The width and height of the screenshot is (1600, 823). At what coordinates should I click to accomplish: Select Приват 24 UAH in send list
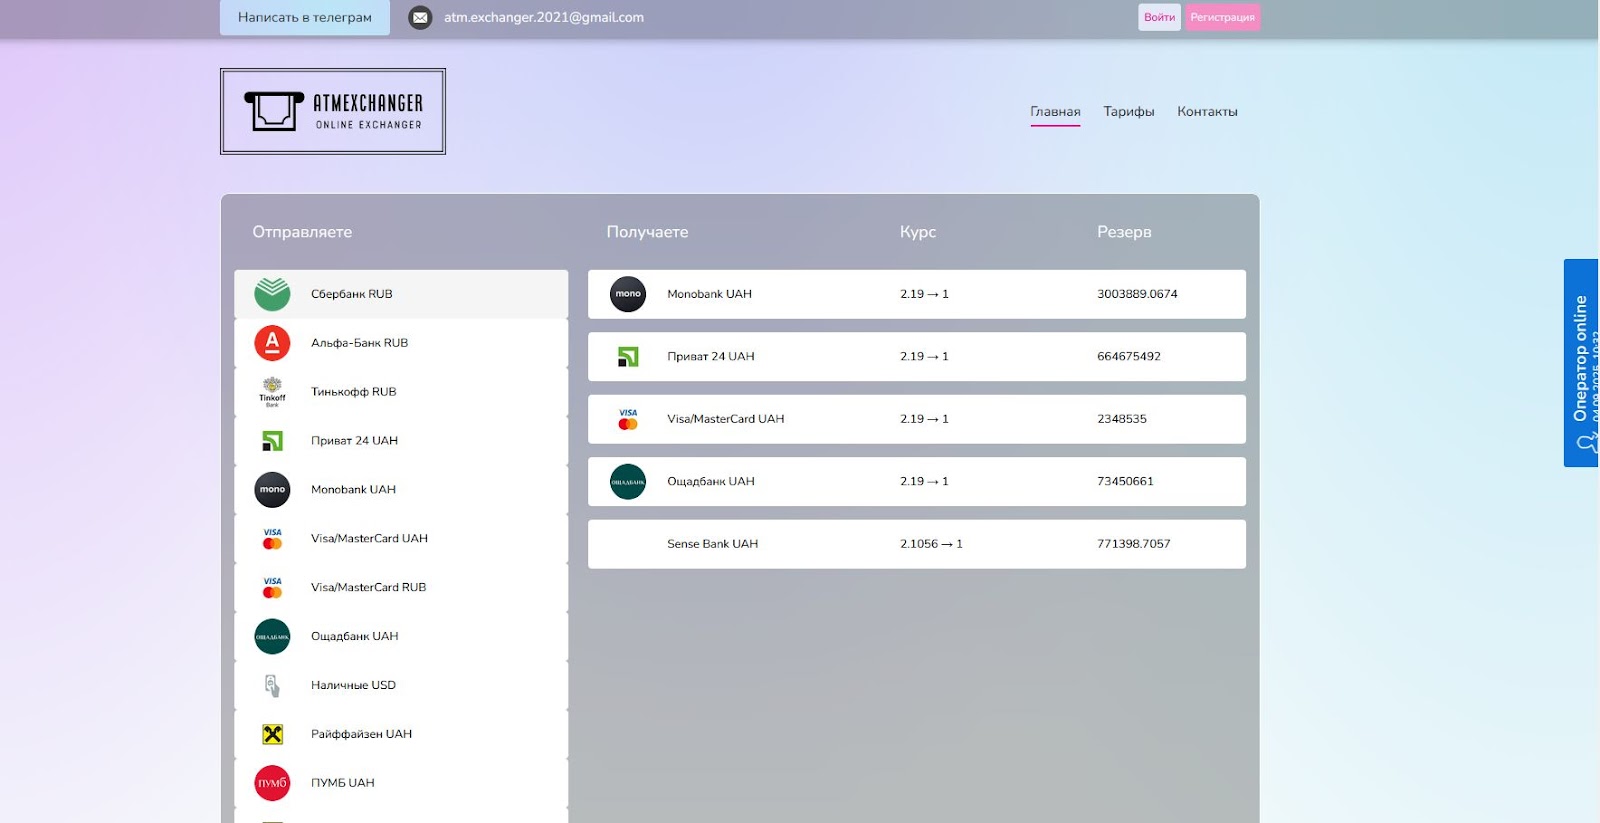401,441
